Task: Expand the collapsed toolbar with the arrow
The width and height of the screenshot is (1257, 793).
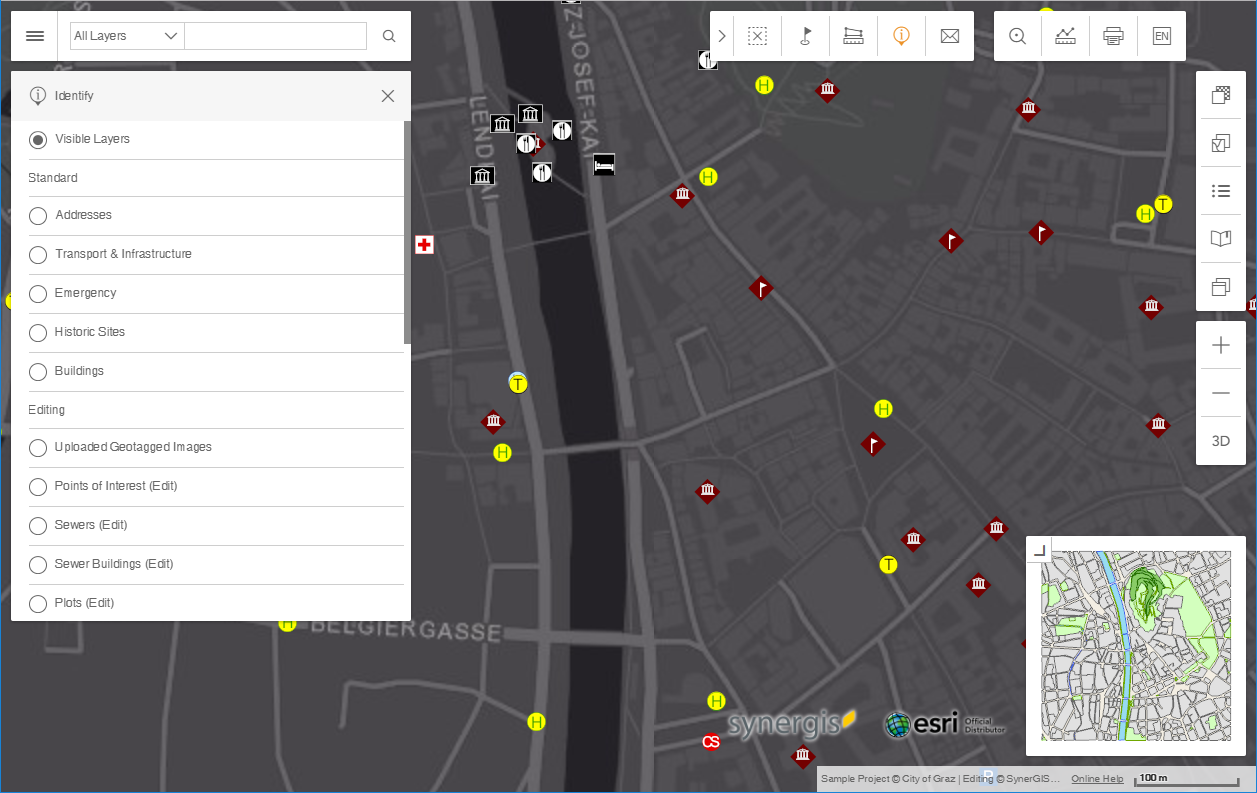Action: pos(721,35)
